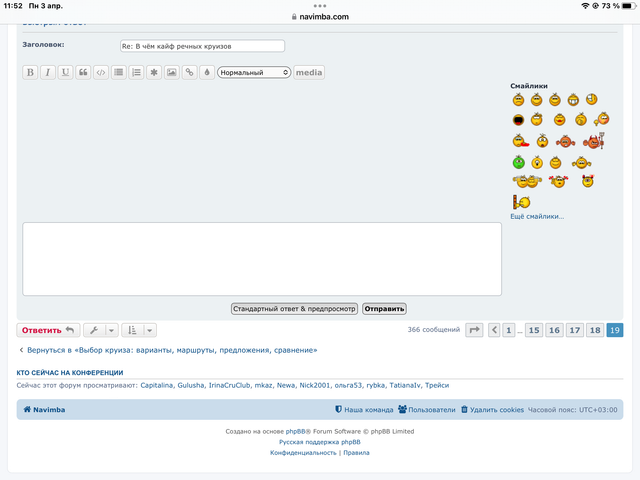Image resolution: width=640 pixels, height=480 pixels.
Task: Open Пользователи members link
Action: click(x=427, y=409)
